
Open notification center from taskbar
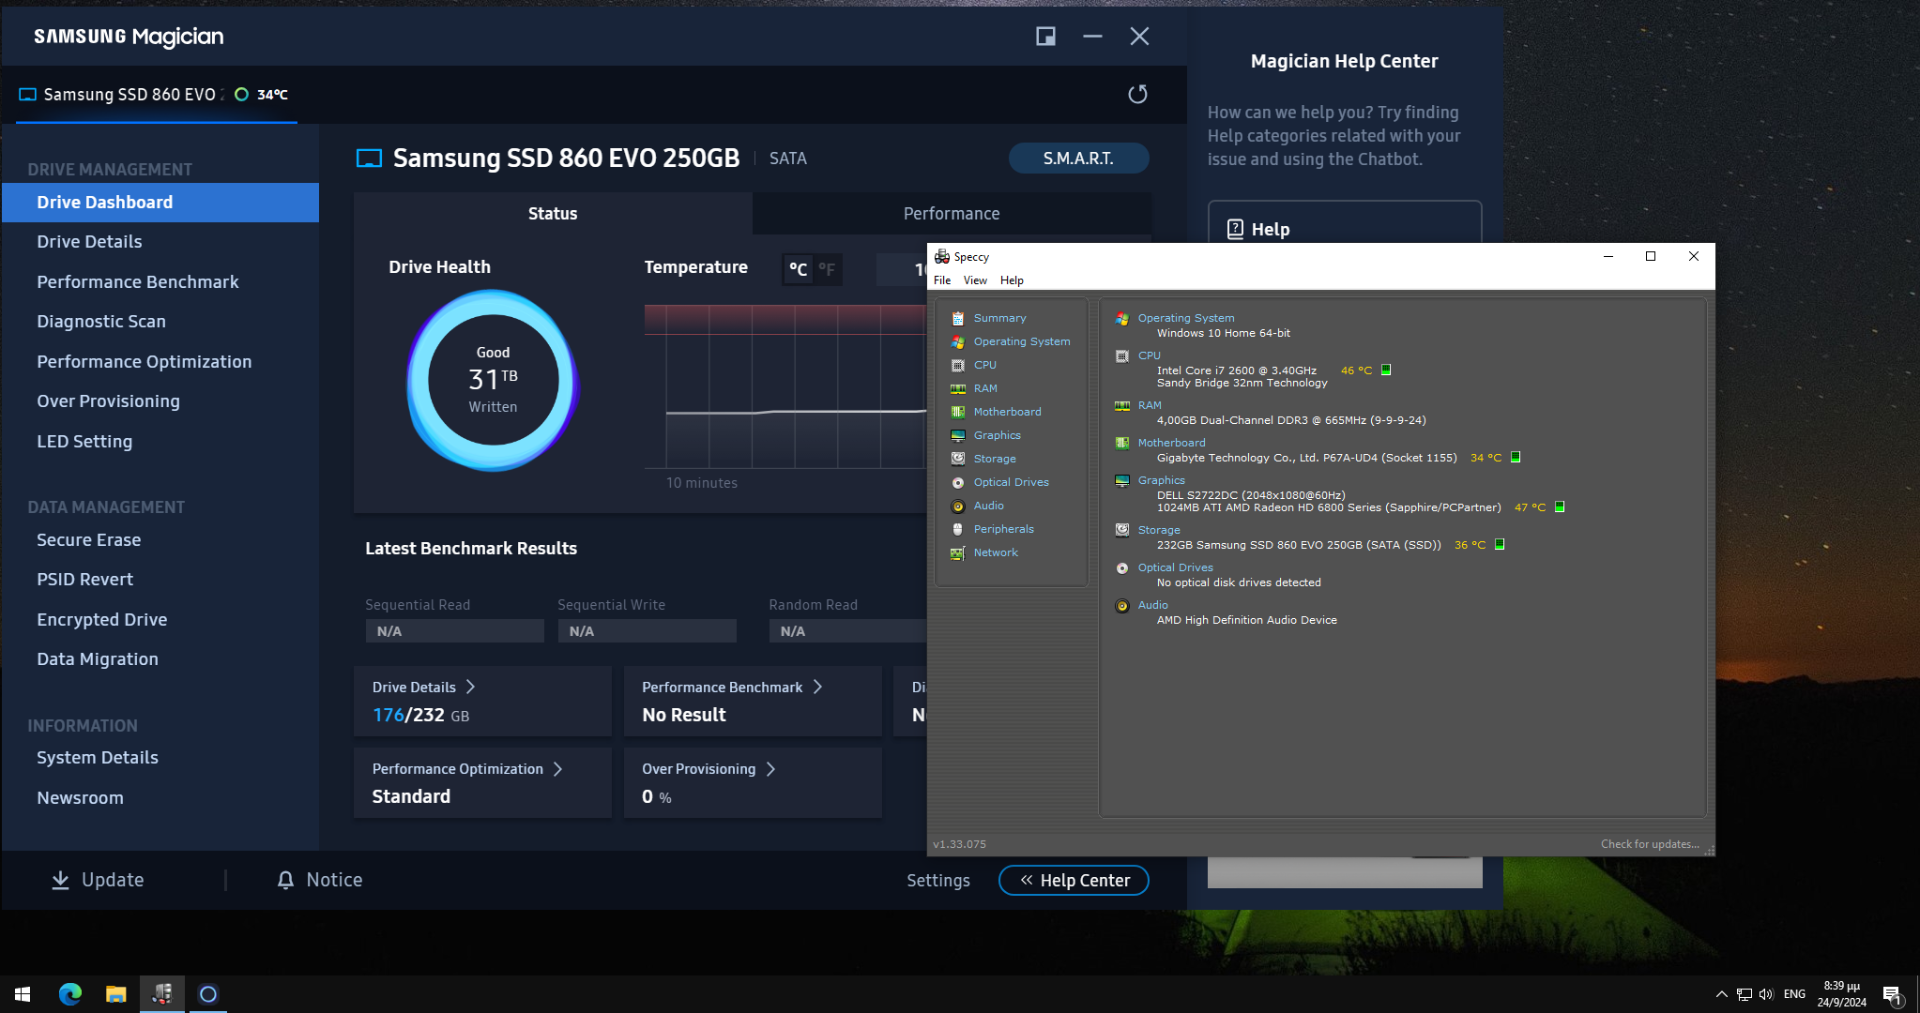pyautogui.click(x=1892, y=994)
